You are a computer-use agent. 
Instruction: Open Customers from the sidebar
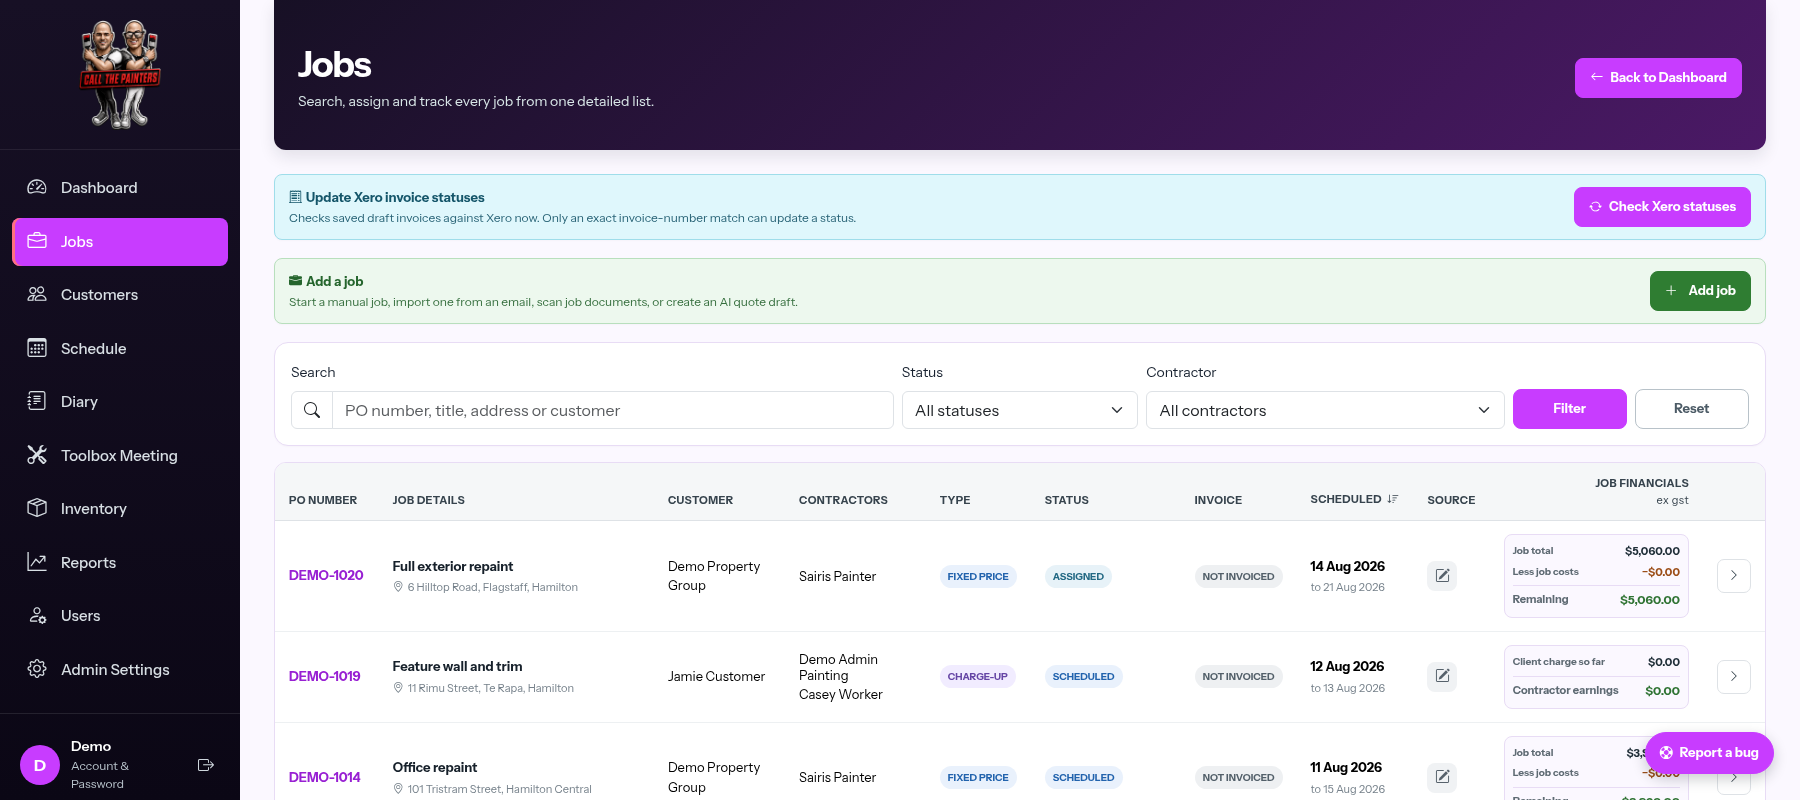(x=120, y=295)
